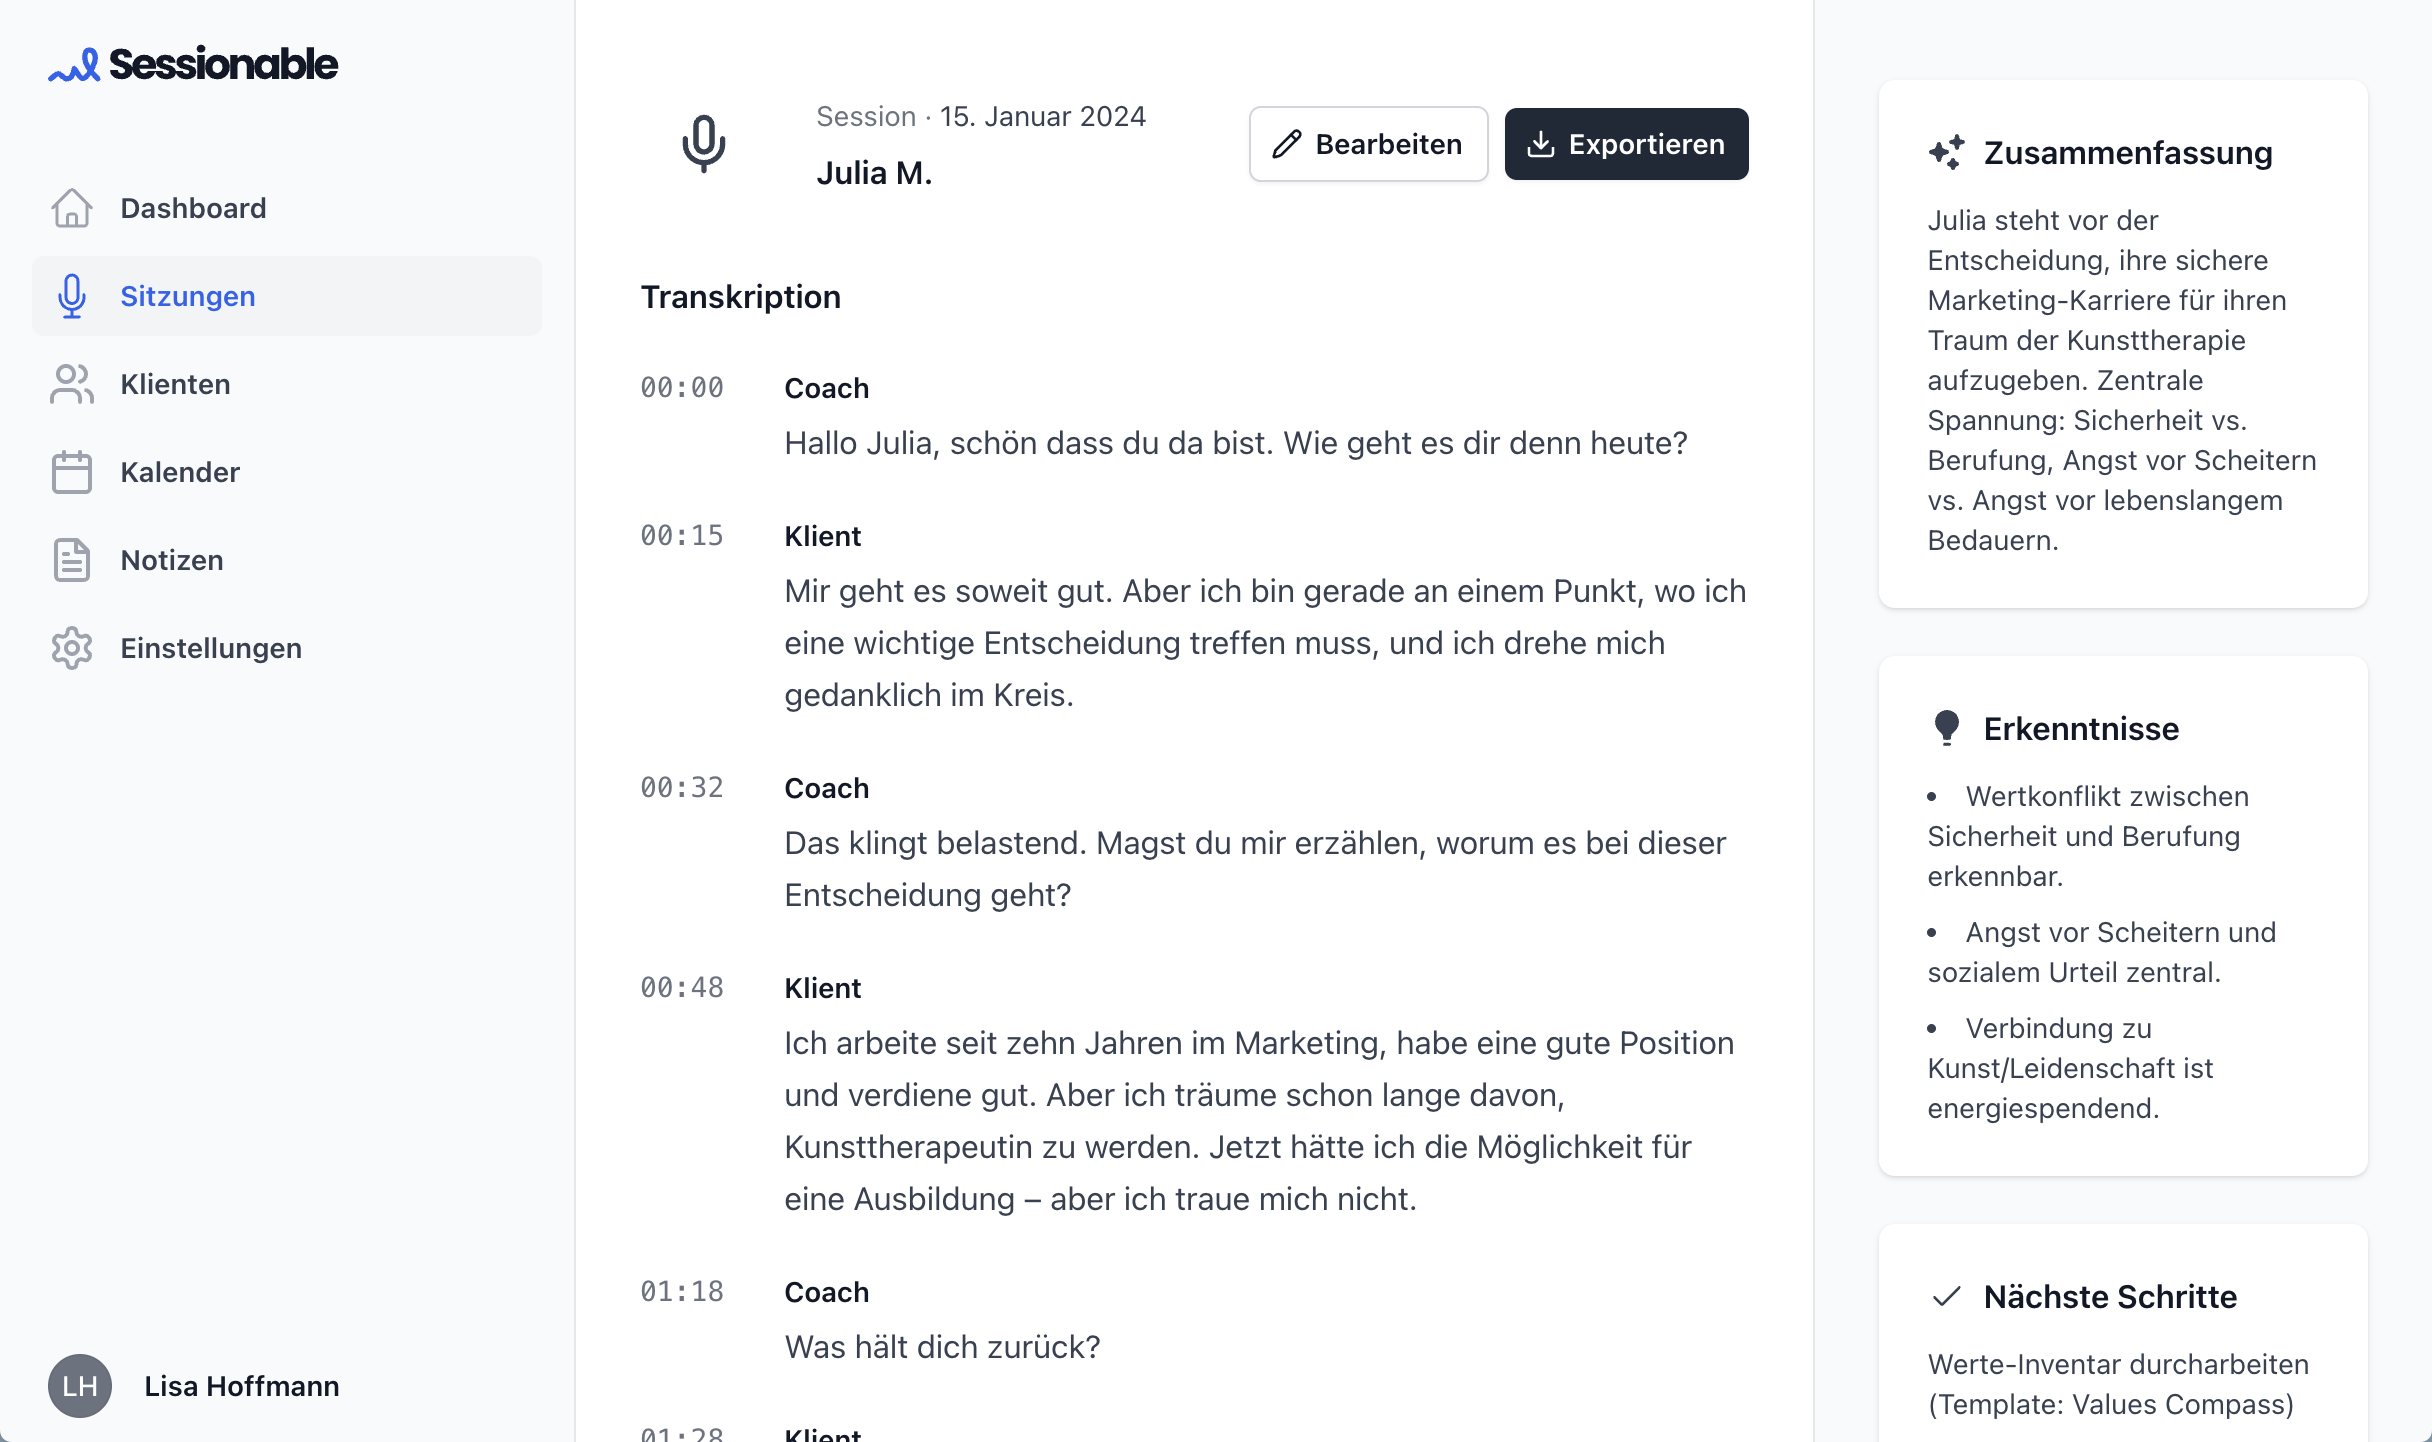Click the Klienten people icon

[72, 384]
